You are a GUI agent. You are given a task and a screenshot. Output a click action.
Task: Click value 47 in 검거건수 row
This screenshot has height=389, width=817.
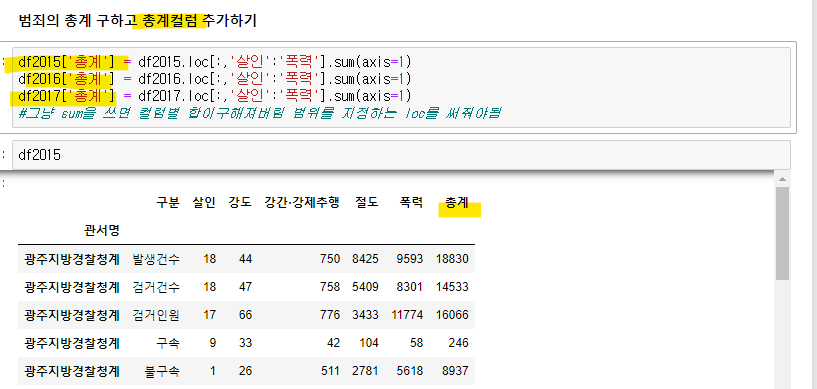245,287
